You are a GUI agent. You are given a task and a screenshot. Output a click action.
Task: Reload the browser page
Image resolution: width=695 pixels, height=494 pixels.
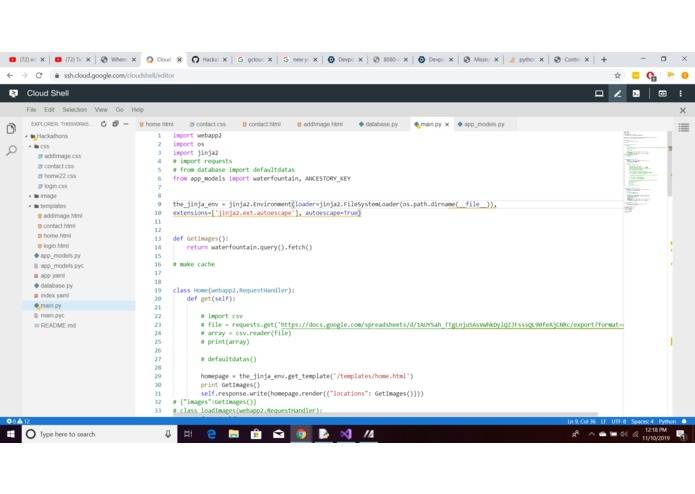tap(39, 76)
